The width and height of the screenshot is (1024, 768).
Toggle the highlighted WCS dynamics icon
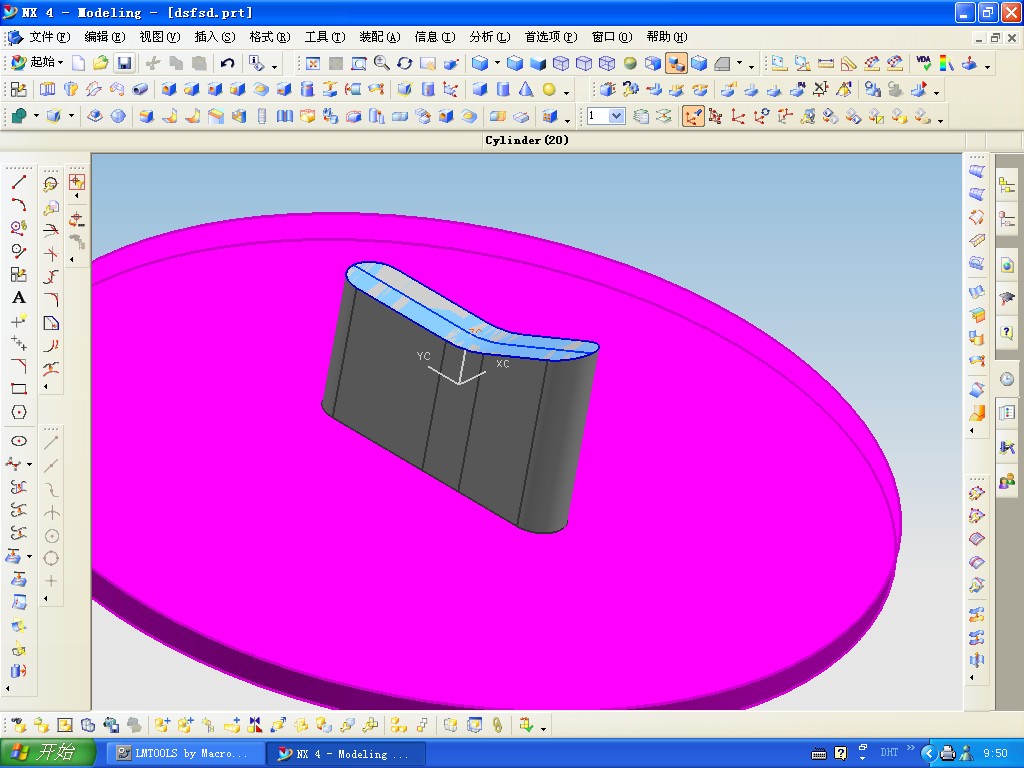click(x=693, y=116)
